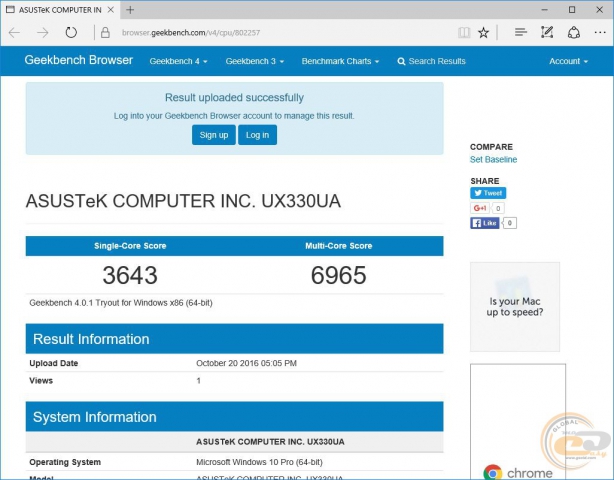
Task: Click the Log in button
Action: coord(257,135)
